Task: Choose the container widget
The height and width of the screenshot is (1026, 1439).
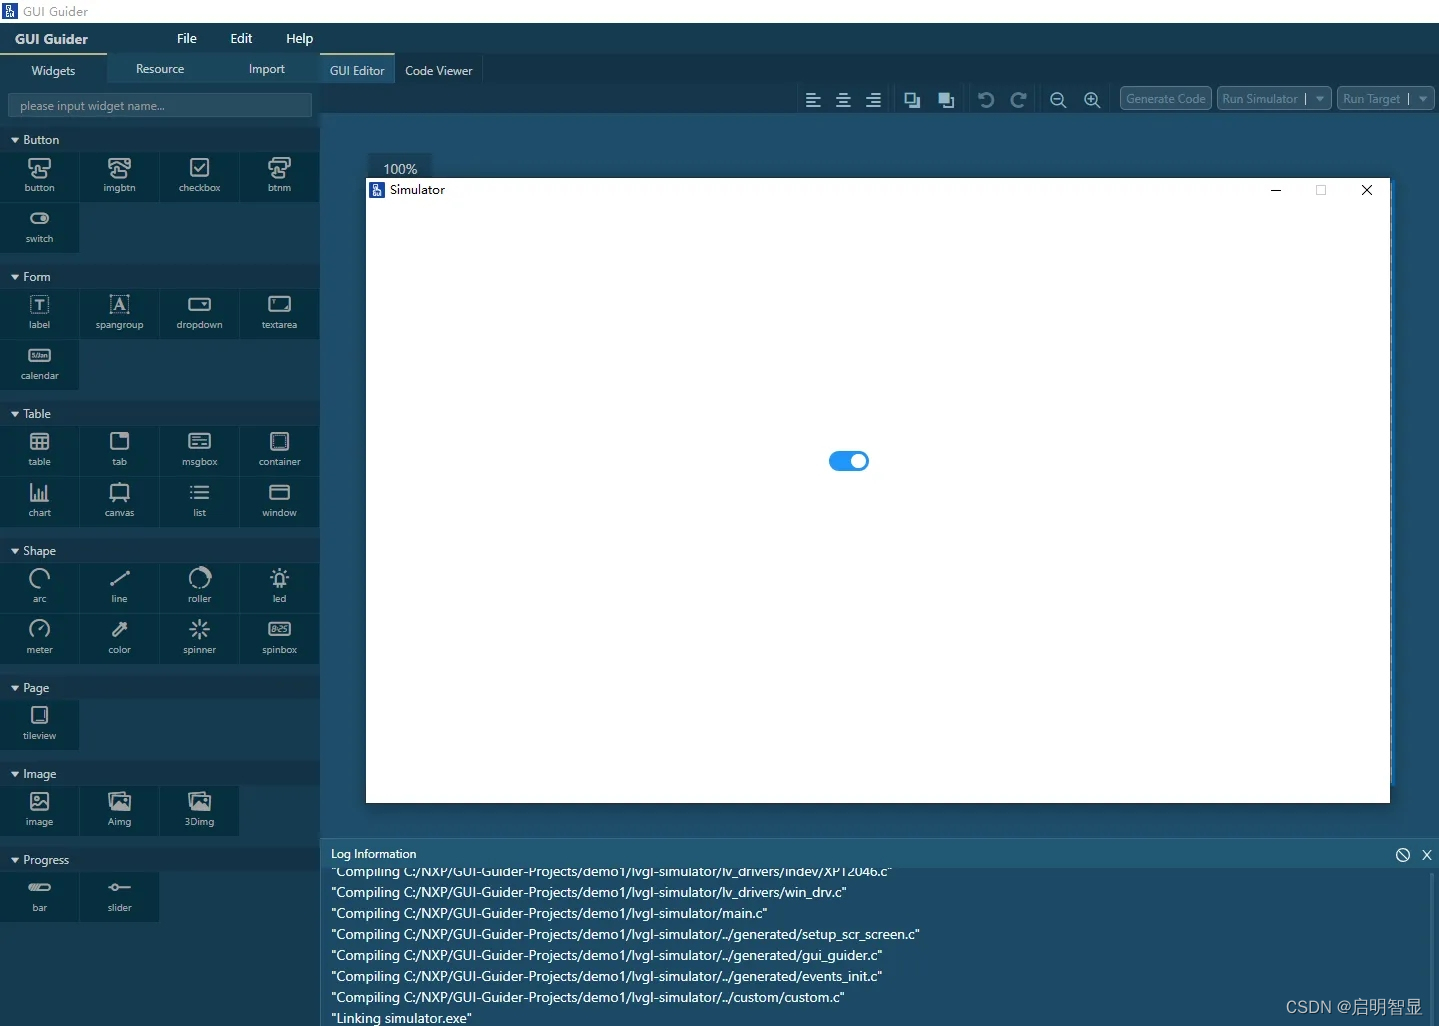Action: [x=279, y=449]
